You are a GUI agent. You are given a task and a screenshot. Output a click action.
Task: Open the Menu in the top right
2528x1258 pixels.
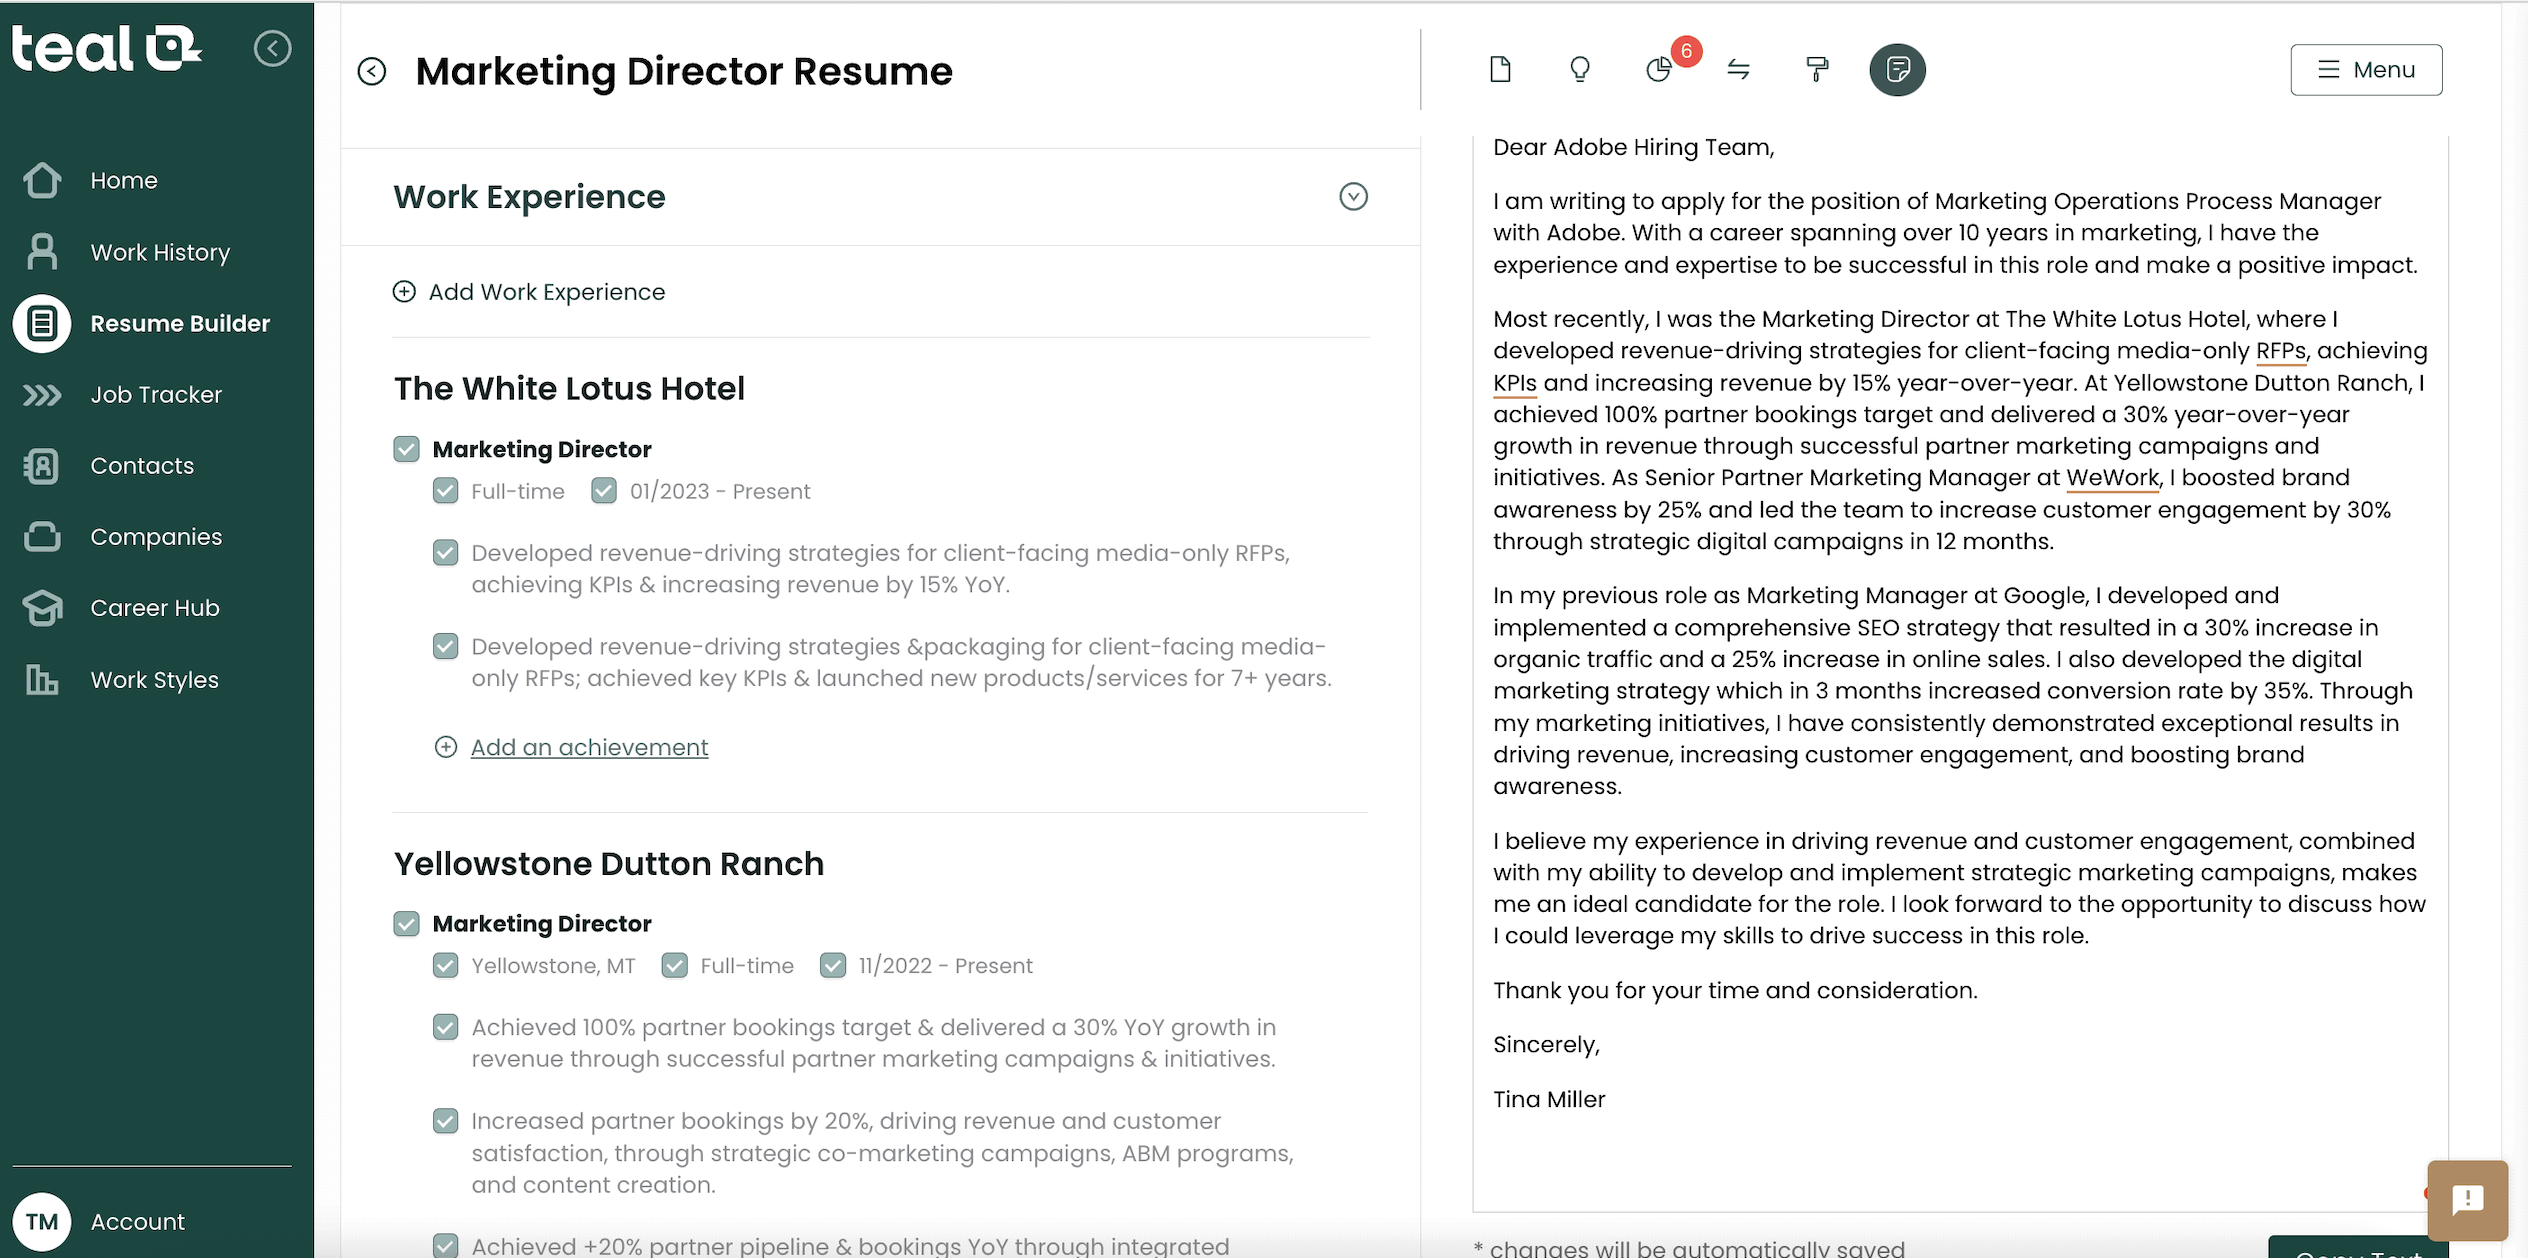2366,69
